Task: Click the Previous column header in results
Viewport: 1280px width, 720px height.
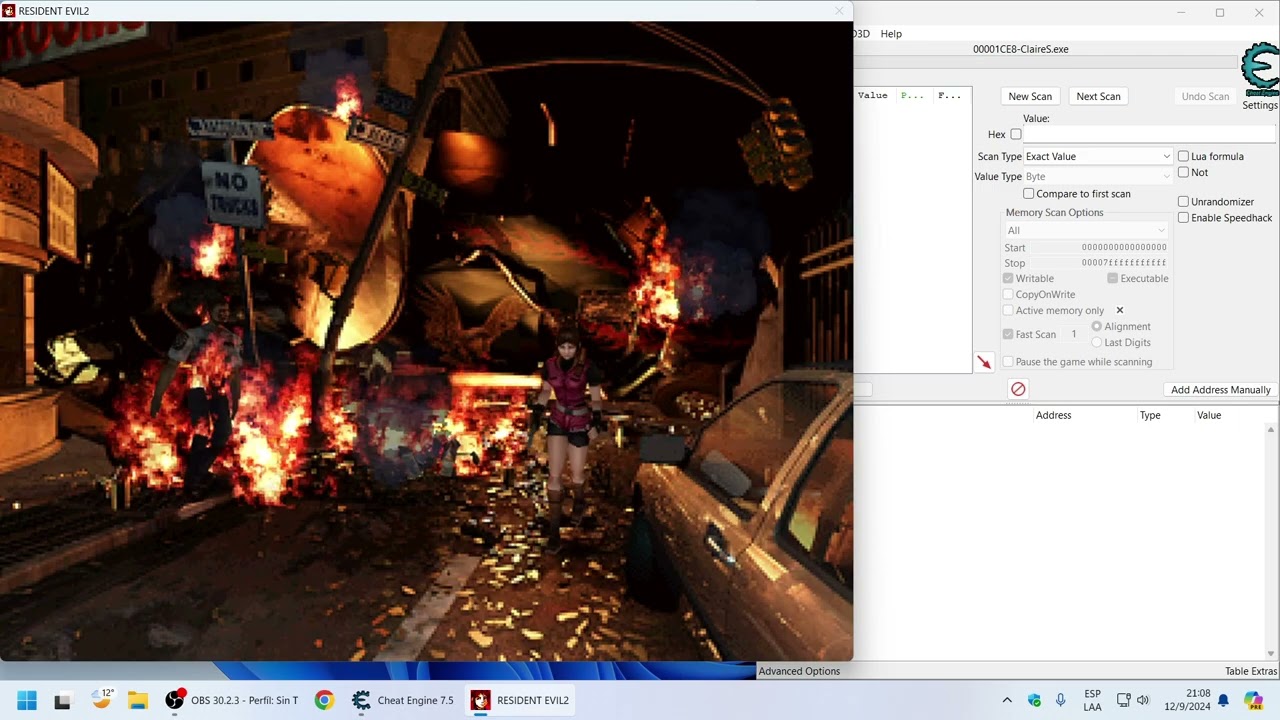Action: coord(914,95)
